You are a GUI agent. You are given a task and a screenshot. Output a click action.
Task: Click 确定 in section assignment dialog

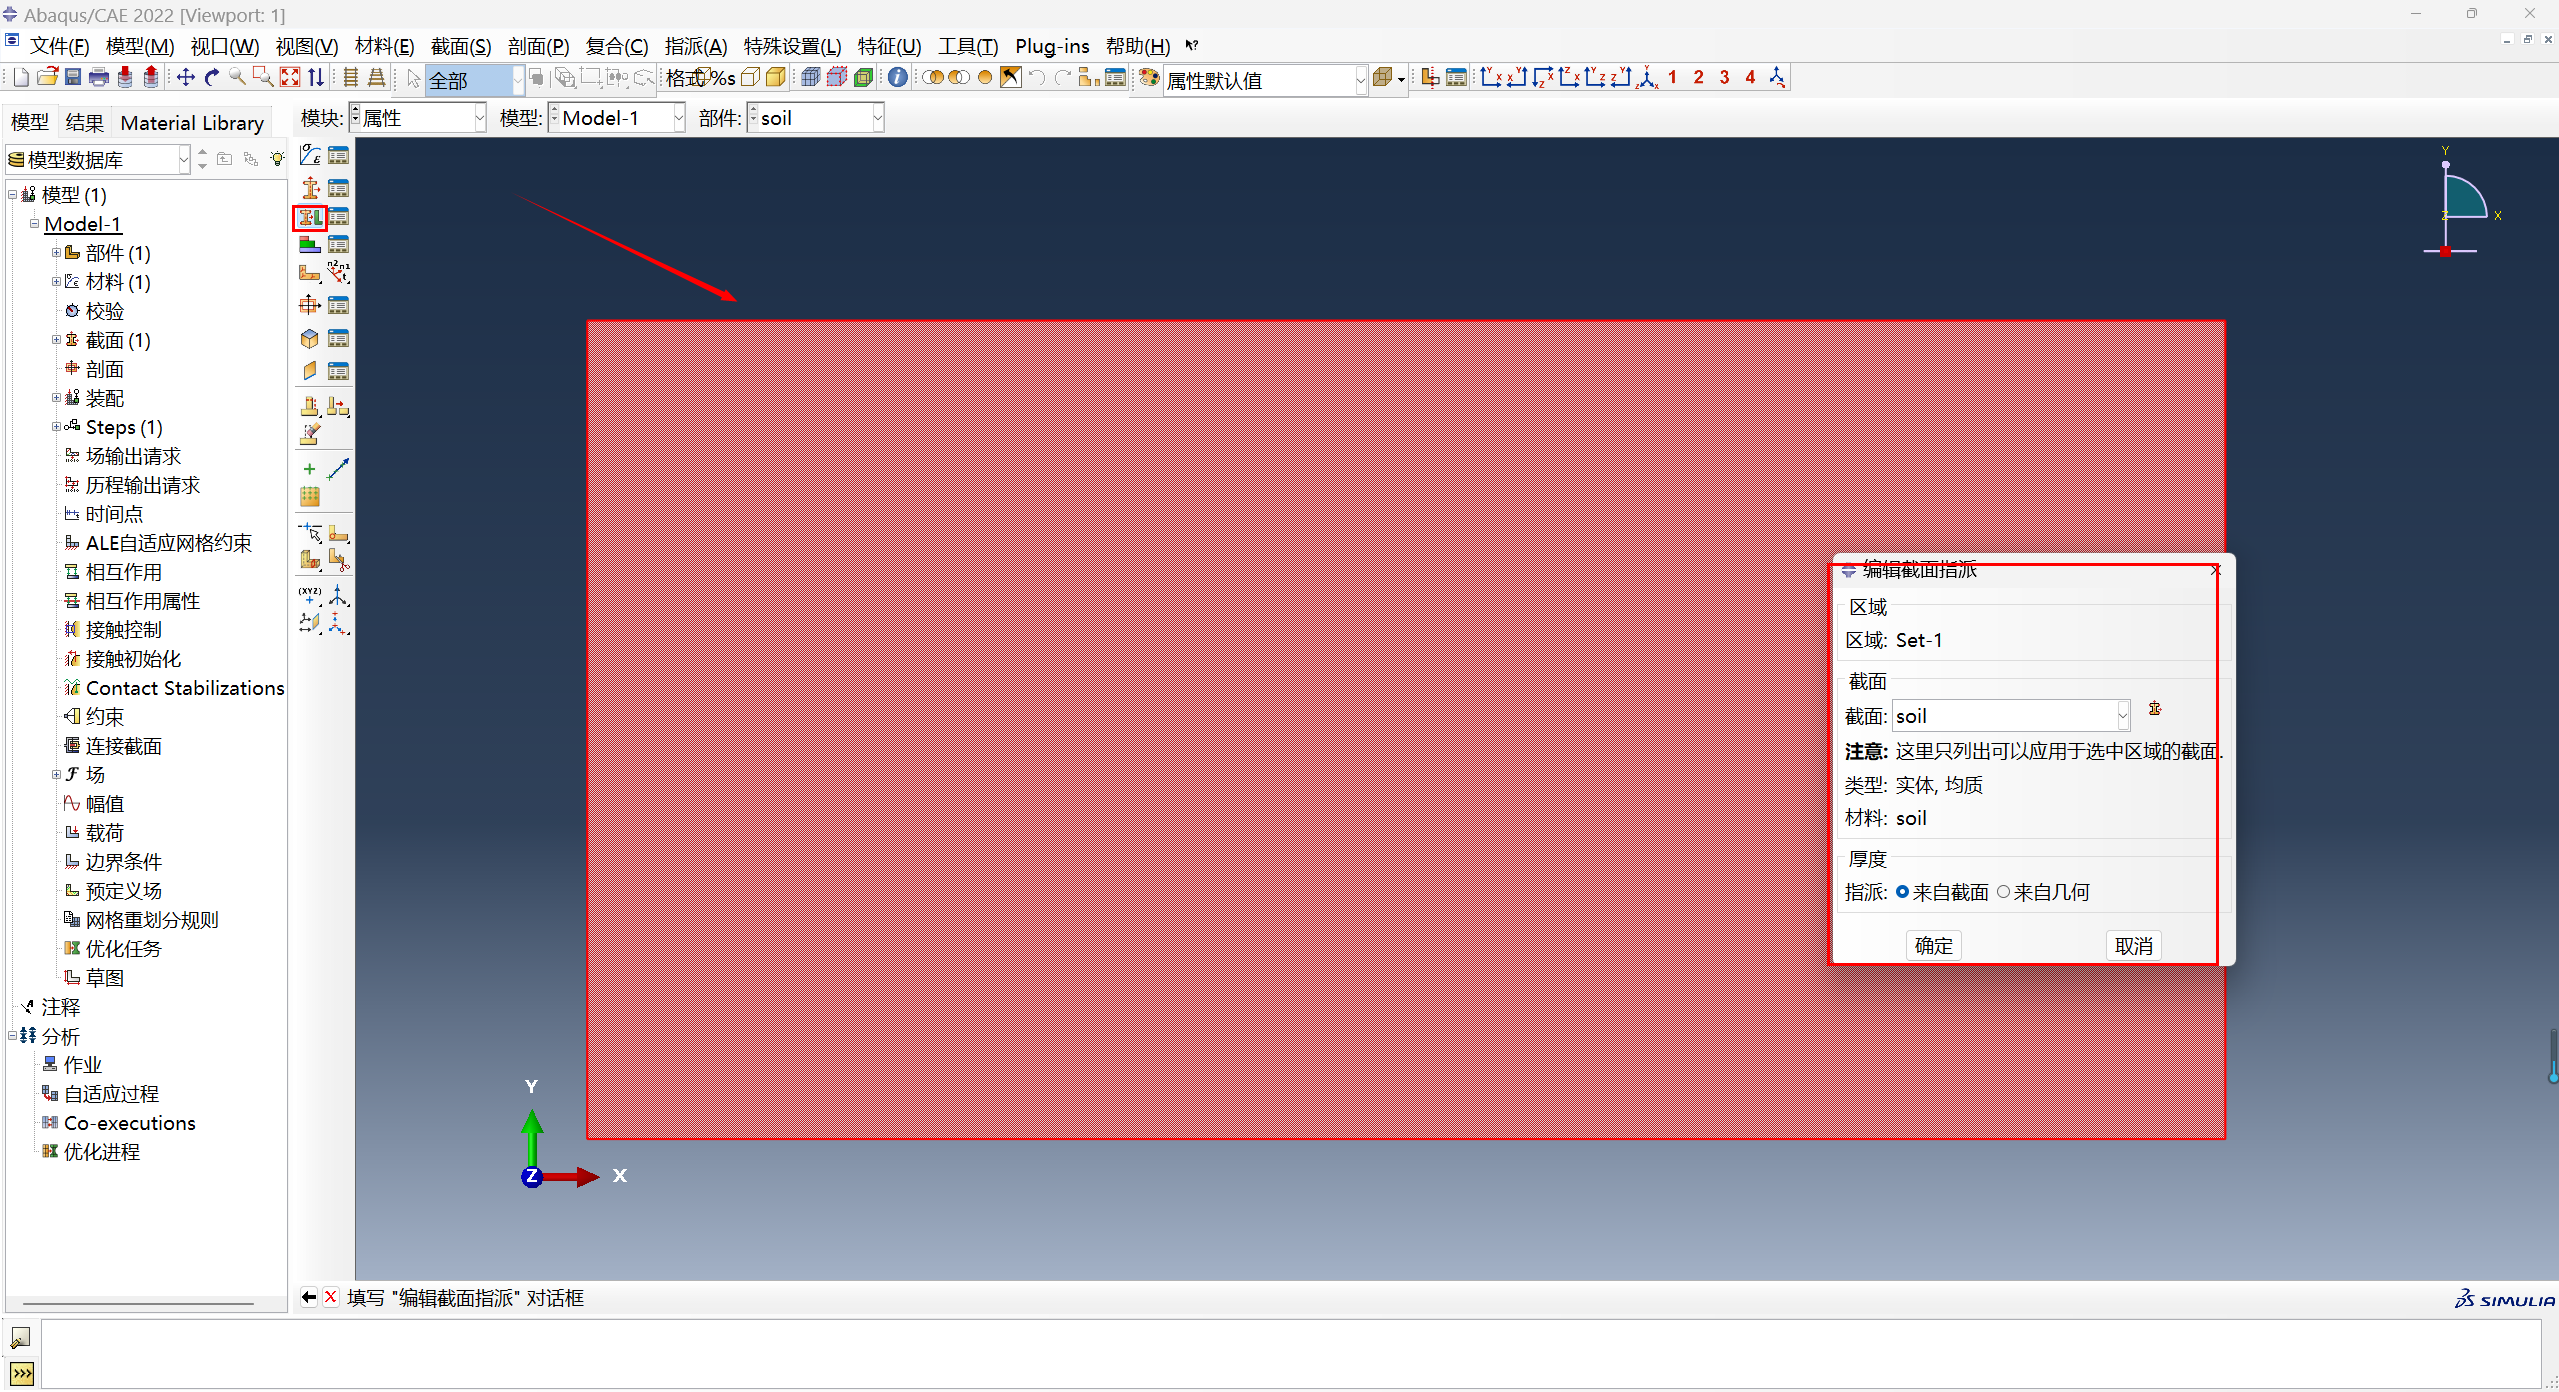[x=1933, y=946]
